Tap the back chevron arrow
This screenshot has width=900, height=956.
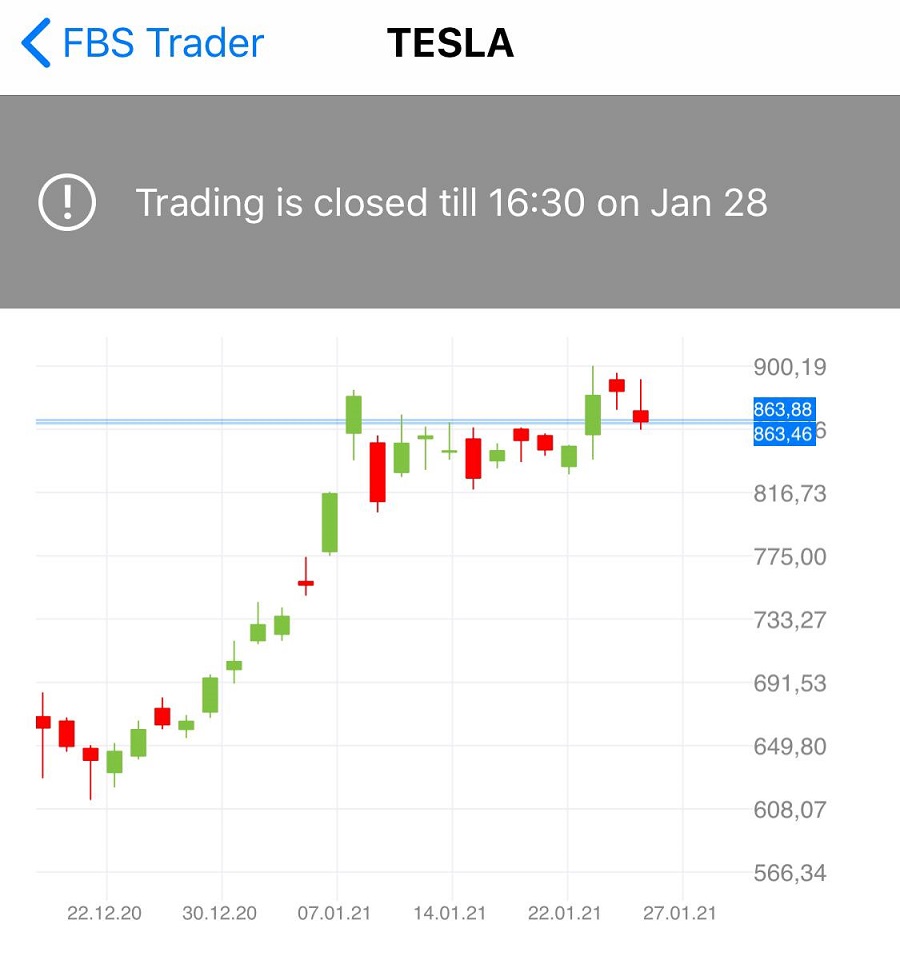(x=36, y=44)
